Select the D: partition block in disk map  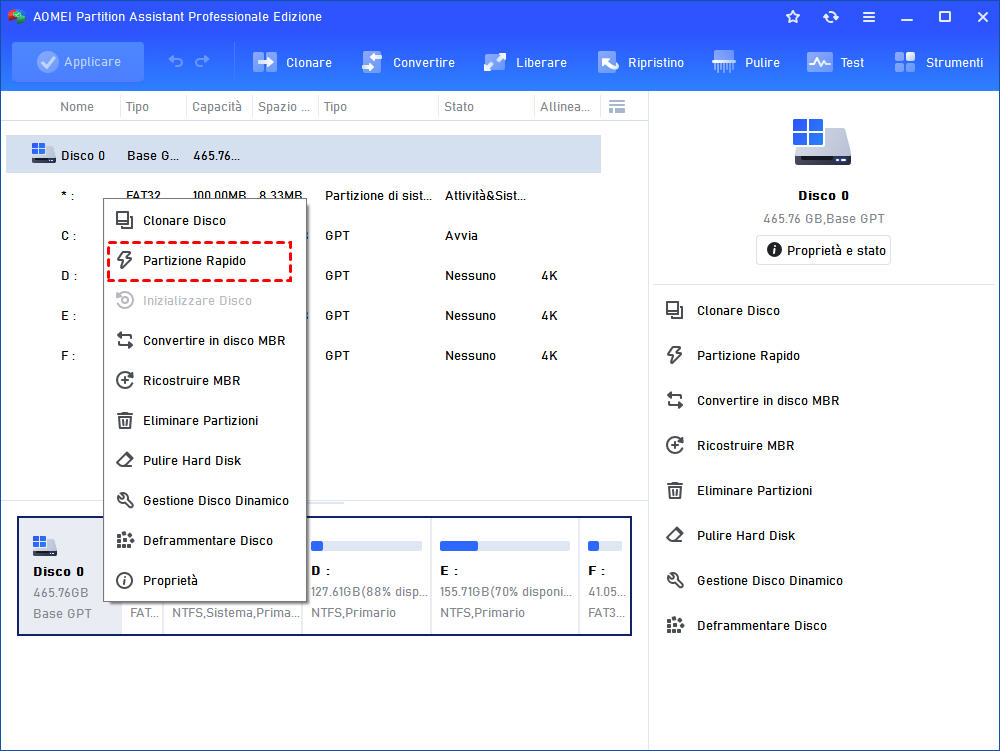367,576
